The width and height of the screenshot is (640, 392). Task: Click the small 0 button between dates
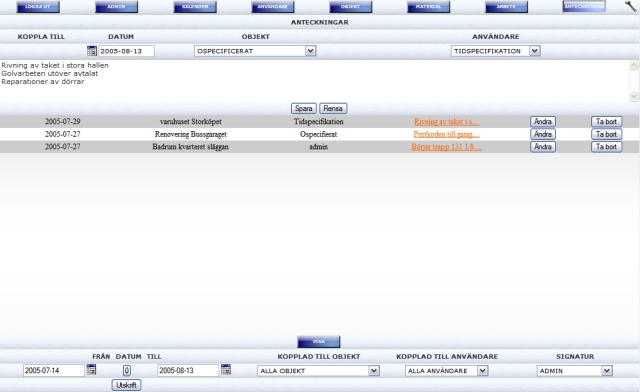click(x=127, y=371)
